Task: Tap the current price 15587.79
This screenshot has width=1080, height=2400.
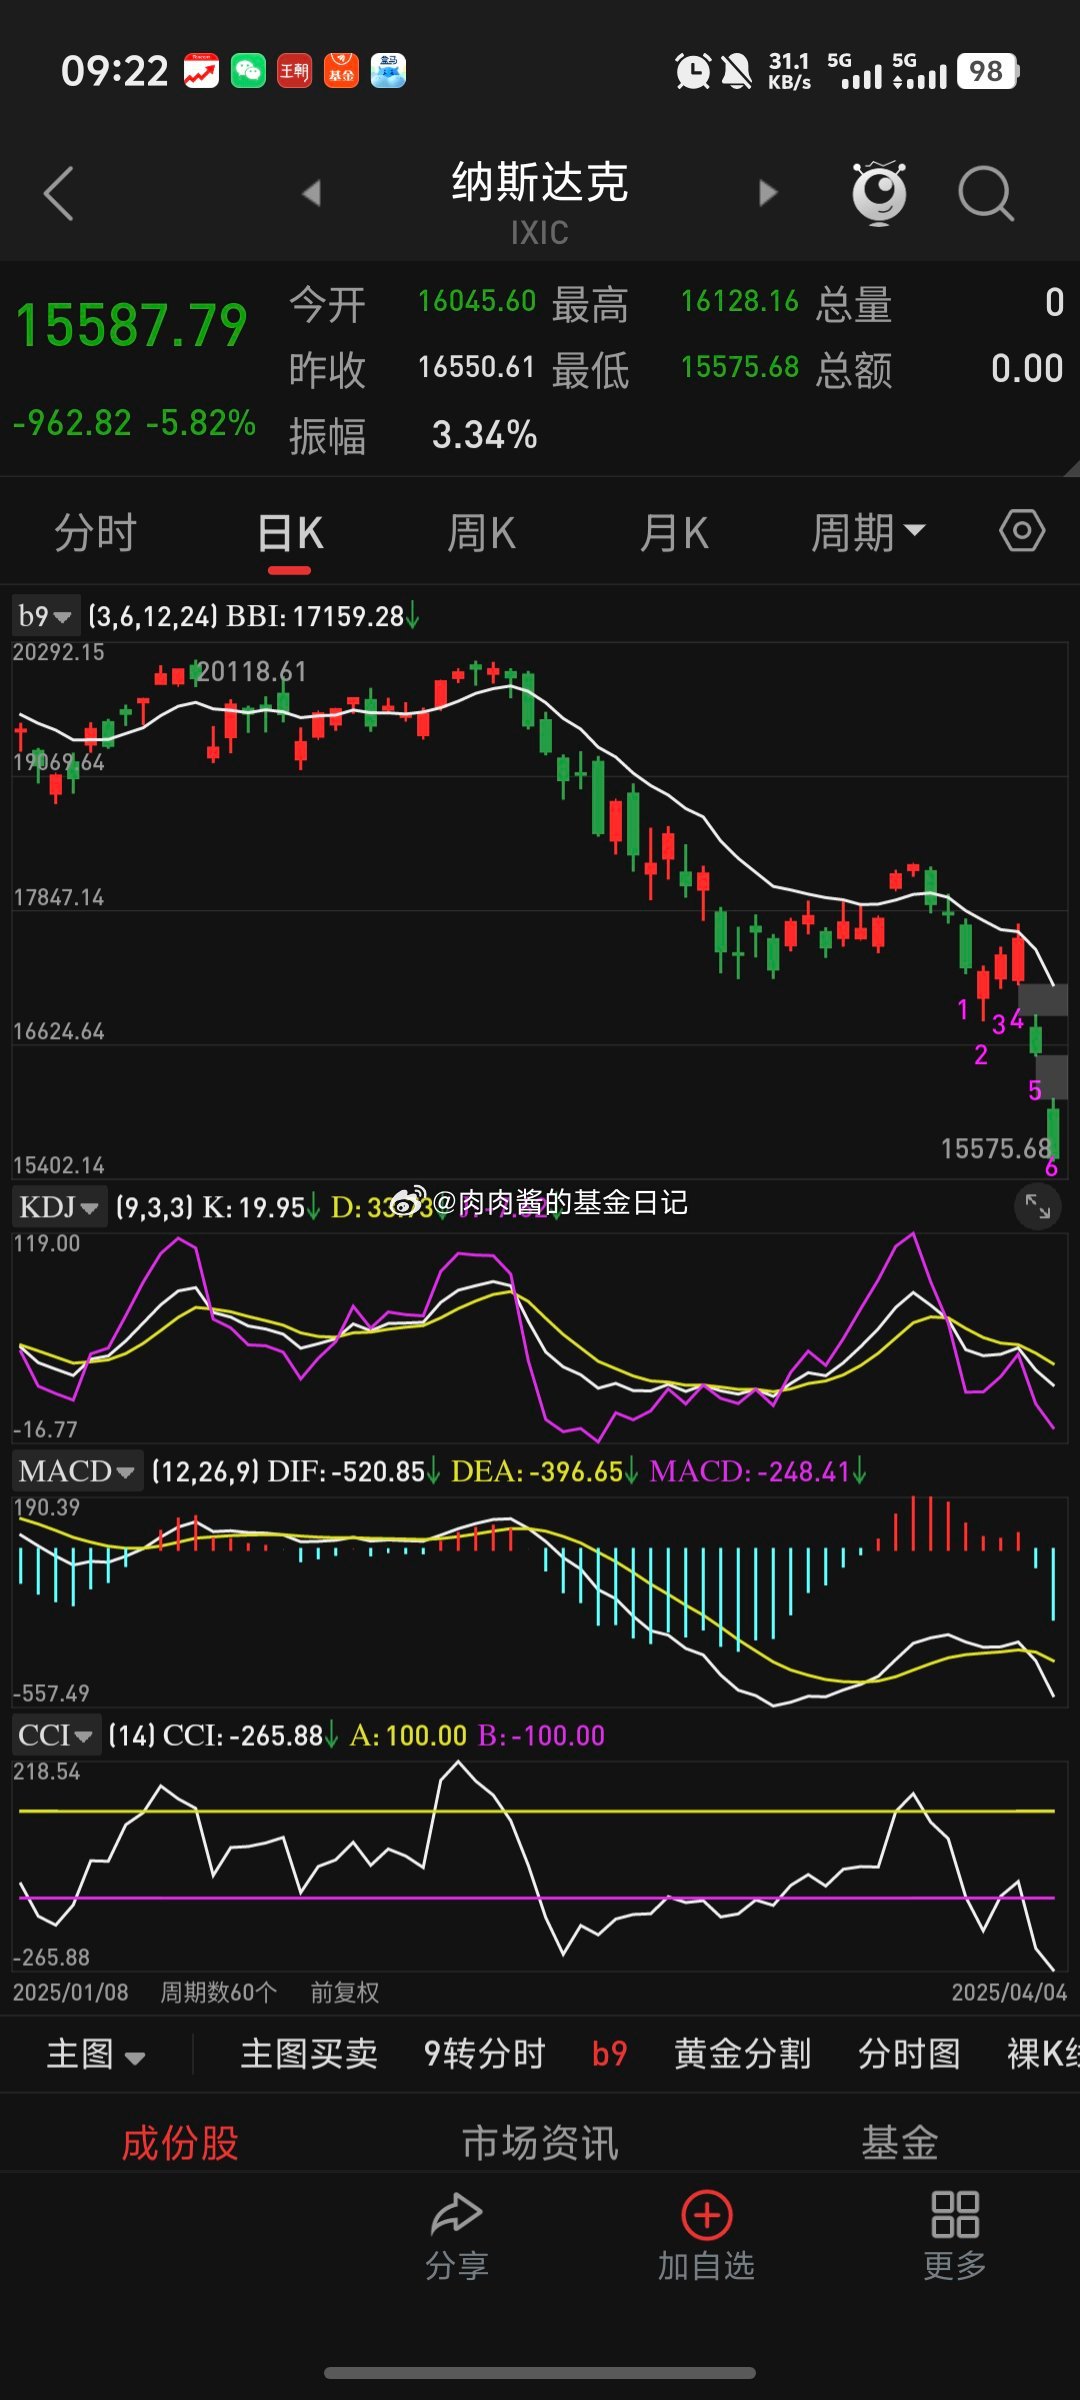Action: click(x=131, y=326)
